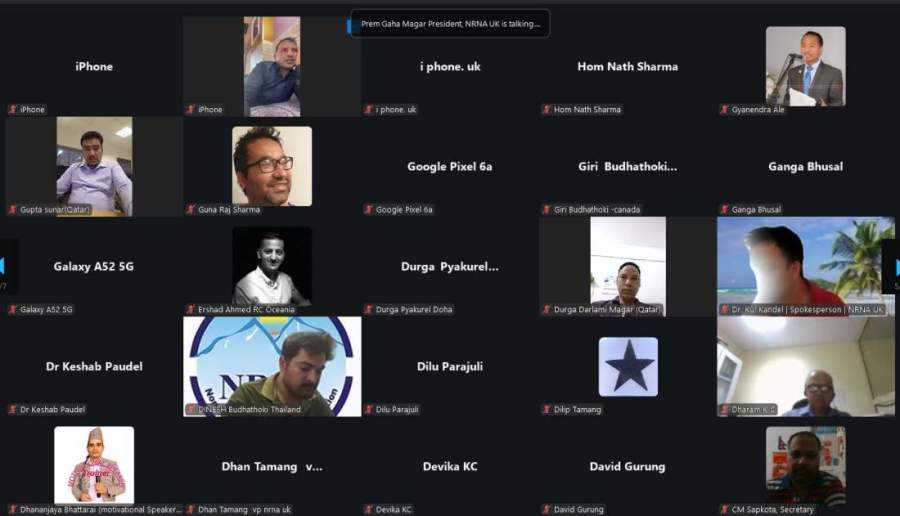The width and height of the screenshot is (900, 516).
Task: Select Gyanendra Ale's podium photo tile
Action: [x=805, y=66]
